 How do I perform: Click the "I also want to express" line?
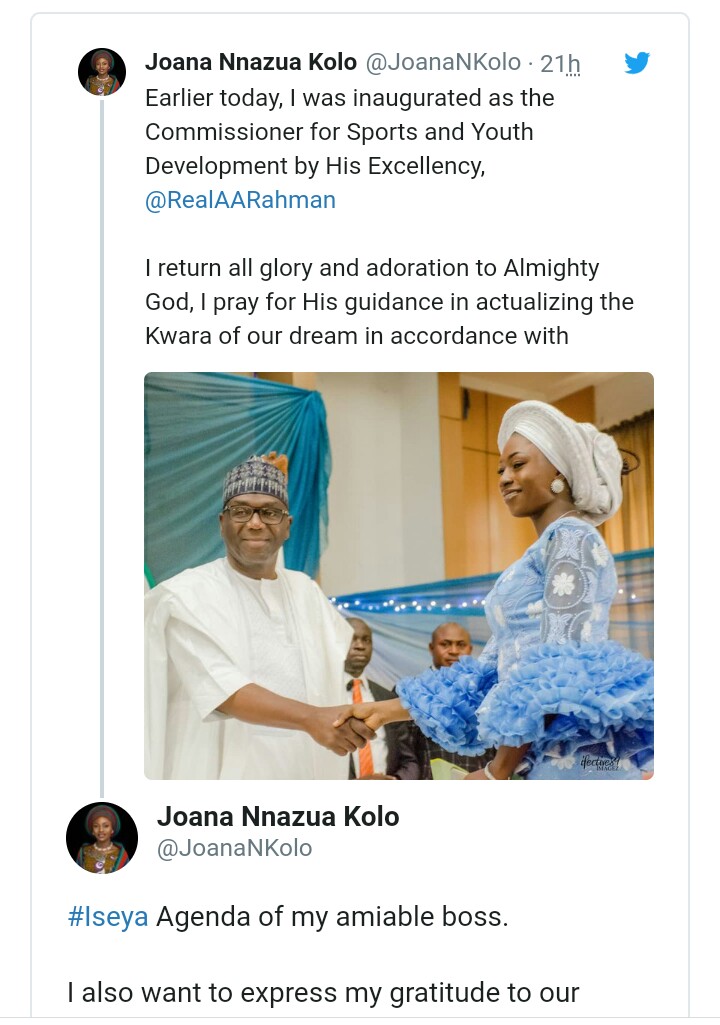(x=323, y=993)
